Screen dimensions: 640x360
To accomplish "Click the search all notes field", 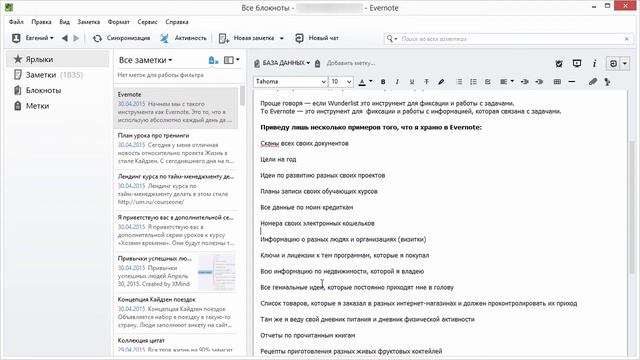I will pyautogui.click(x=509, y=39).
